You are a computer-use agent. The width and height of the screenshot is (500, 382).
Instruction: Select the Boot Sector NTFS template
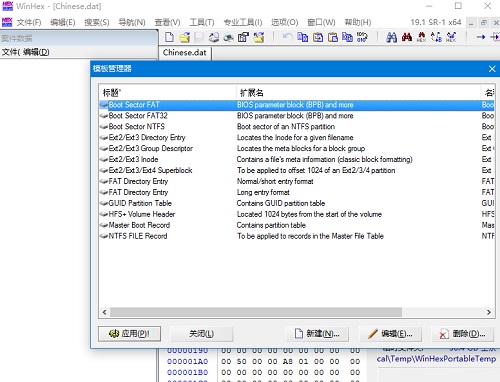[x=297, y=127]
